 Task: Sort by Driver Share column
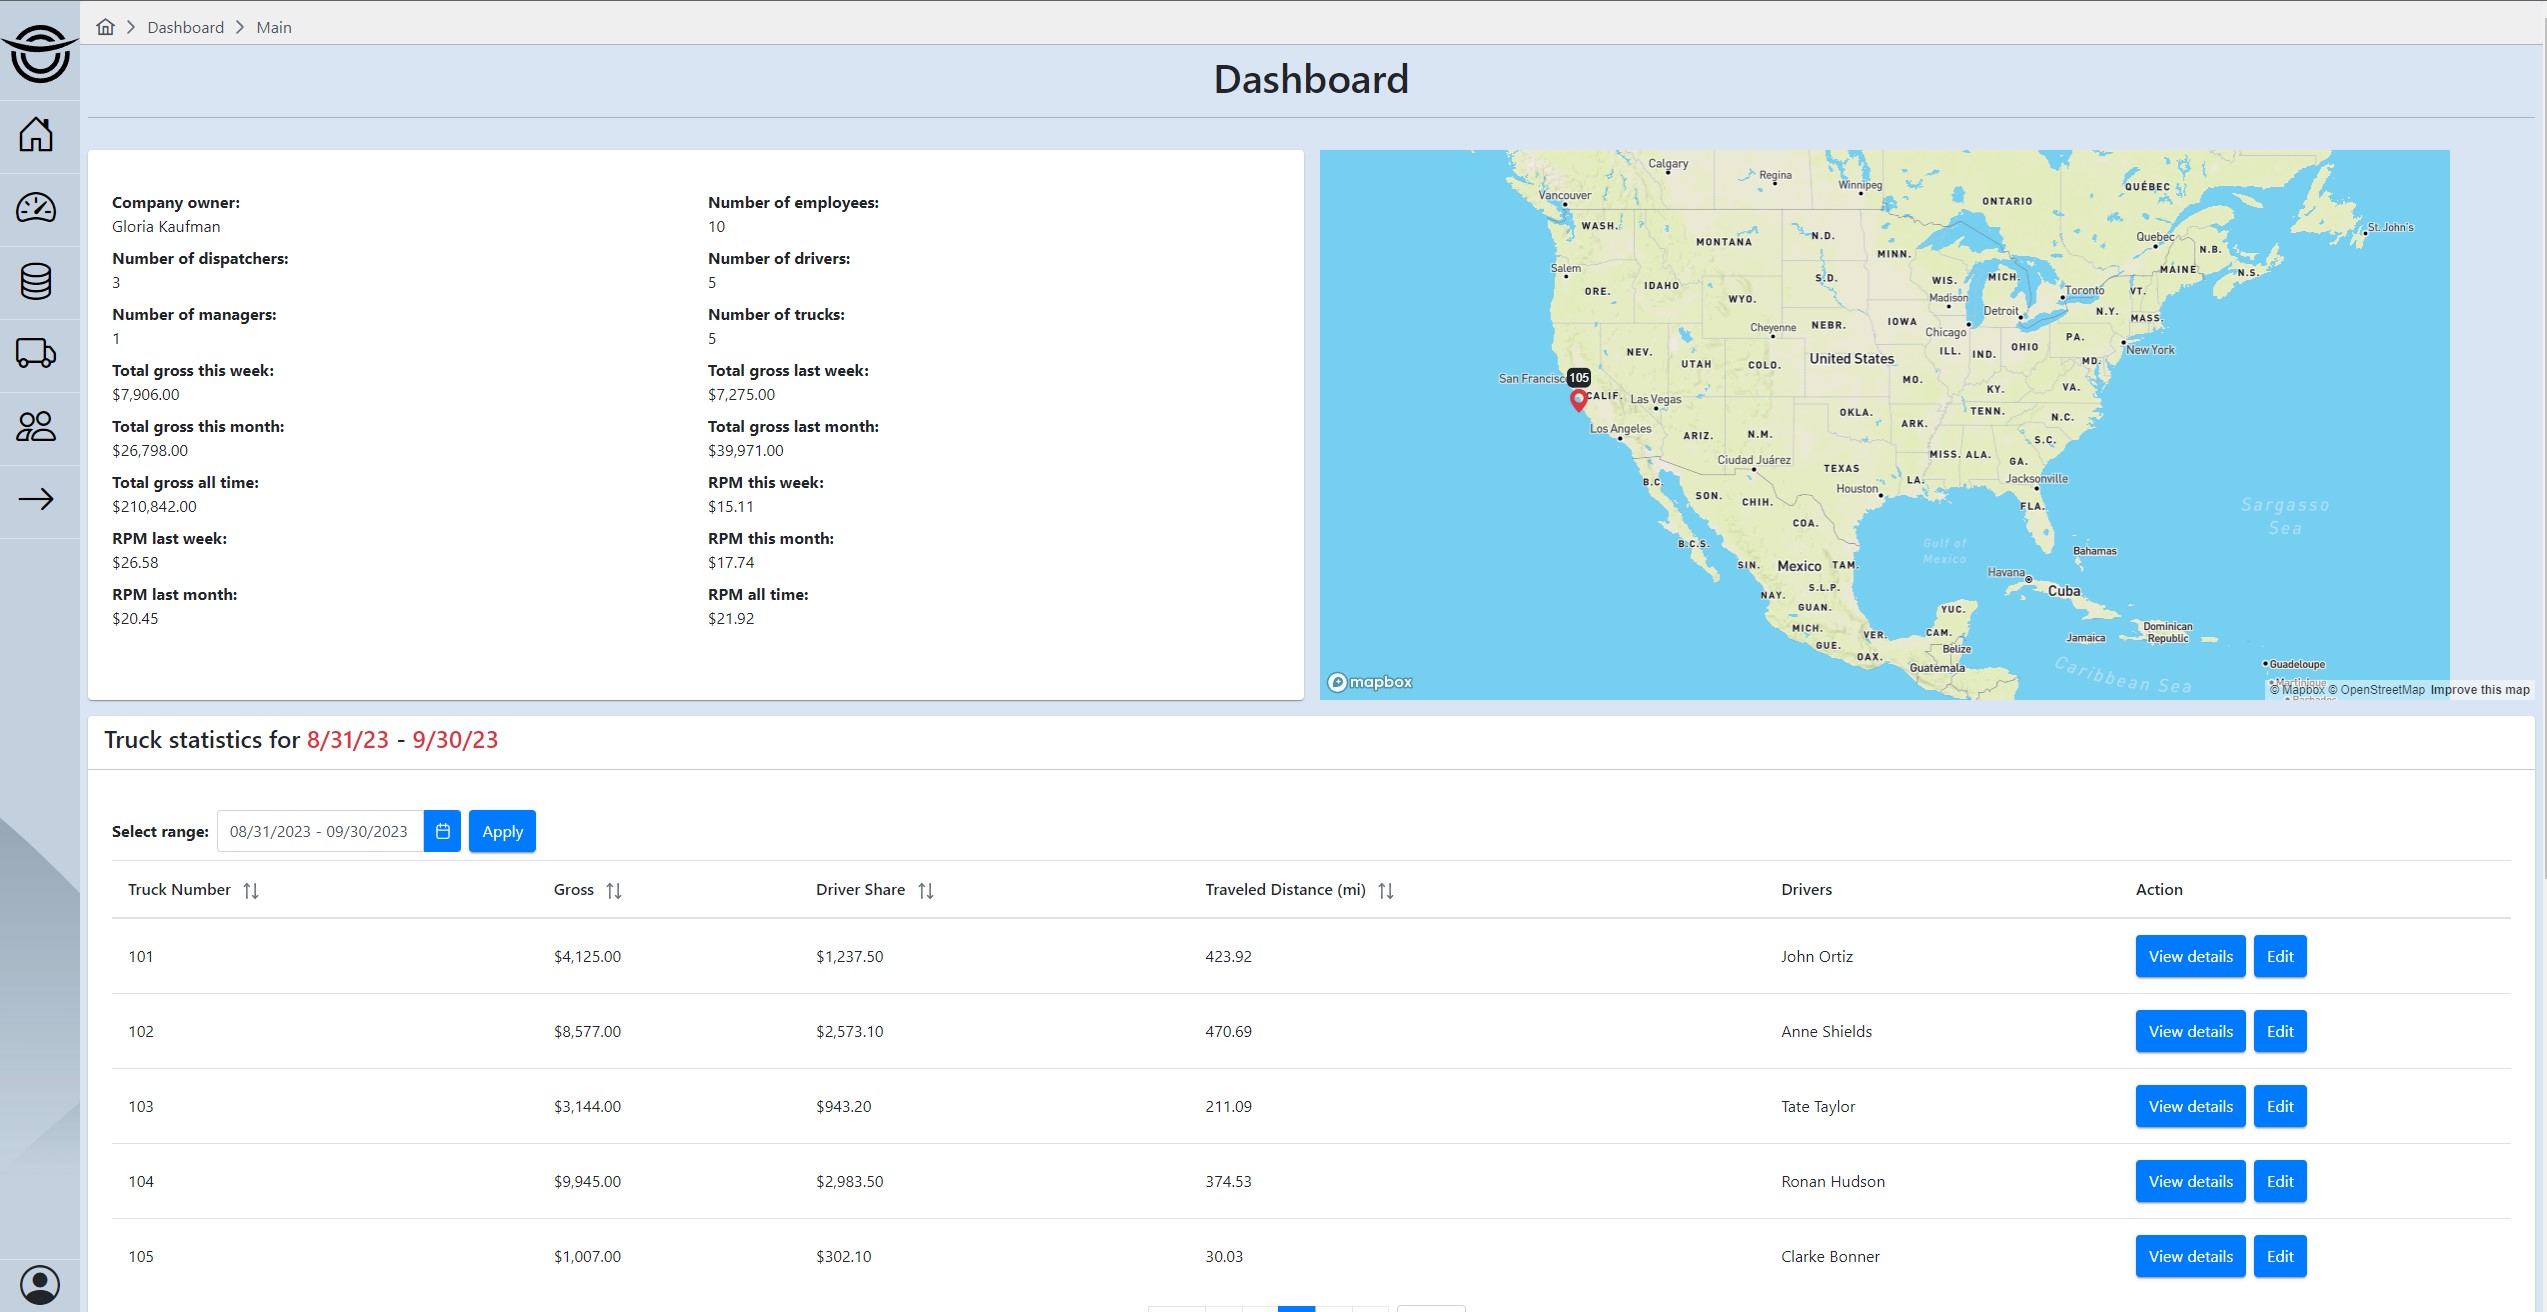coord(926,890)
